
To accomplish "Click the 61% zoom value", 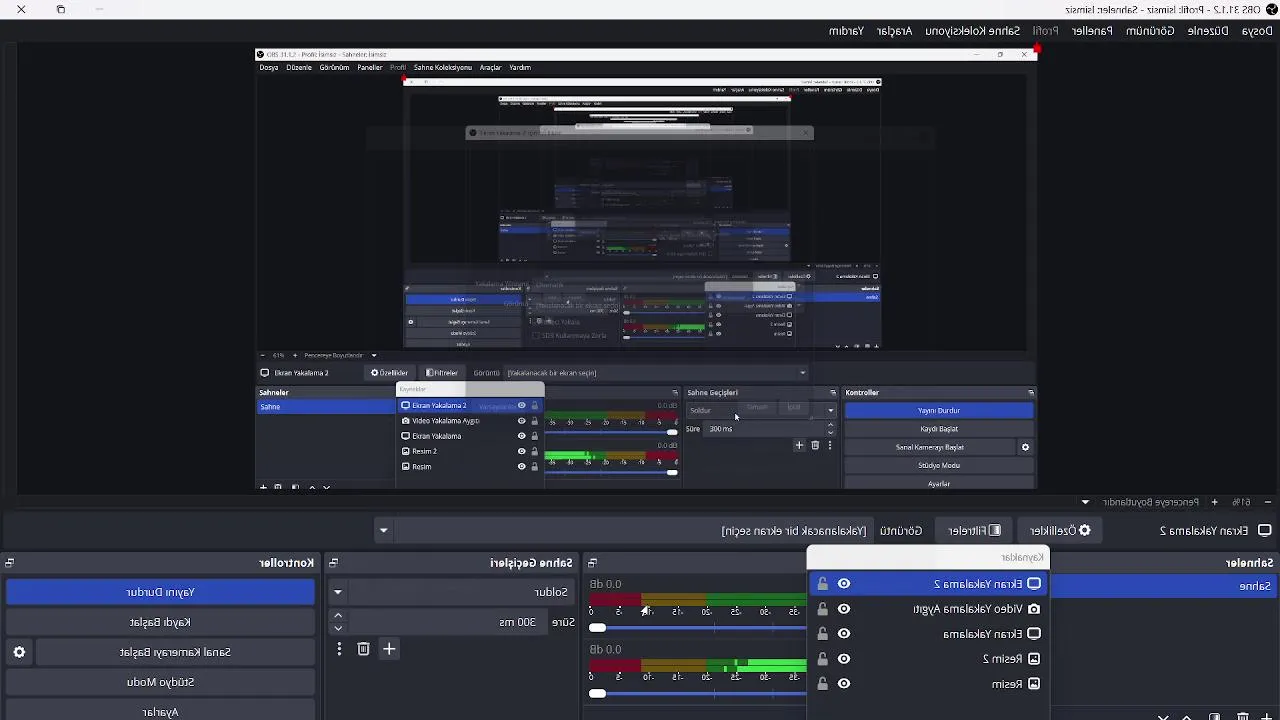I will 1241,502.
